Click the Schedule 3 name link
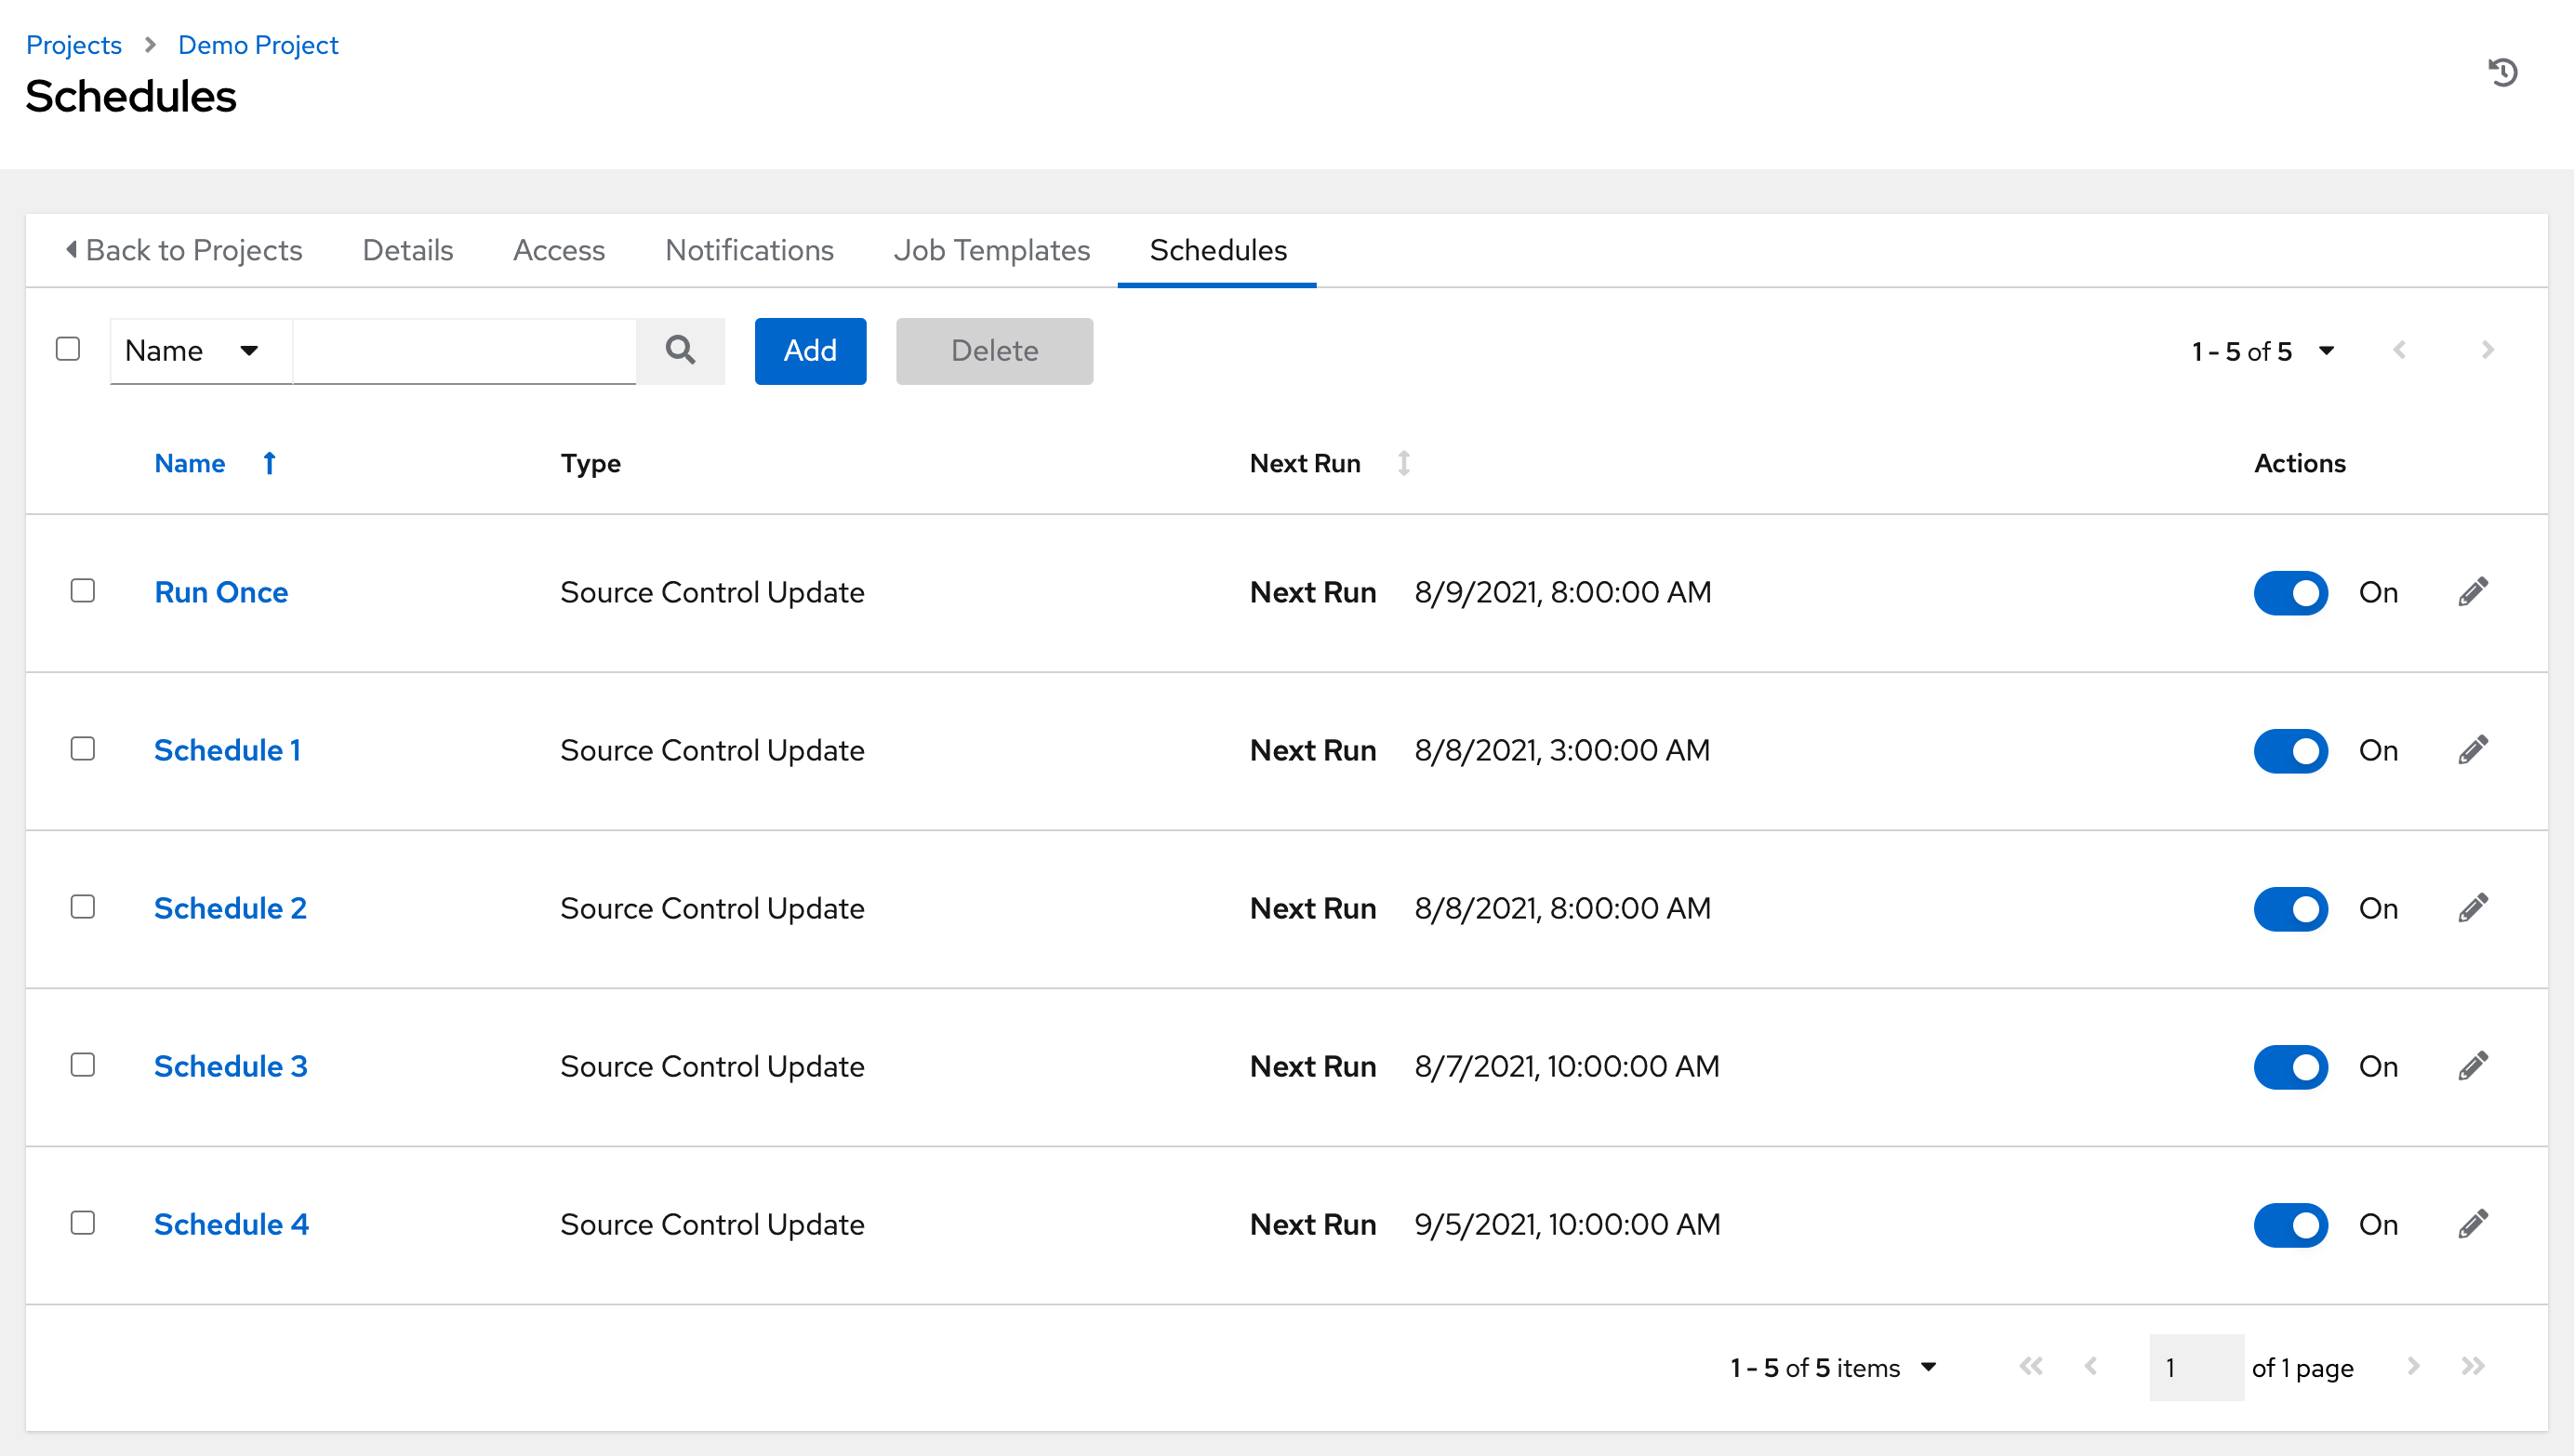2574x1456 pixels. click(232, 1066)
